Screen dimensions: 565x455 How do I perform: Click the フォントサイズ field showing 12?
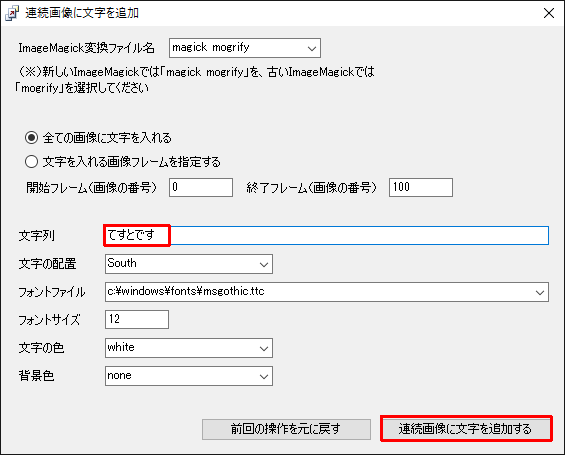pos(137,319)
